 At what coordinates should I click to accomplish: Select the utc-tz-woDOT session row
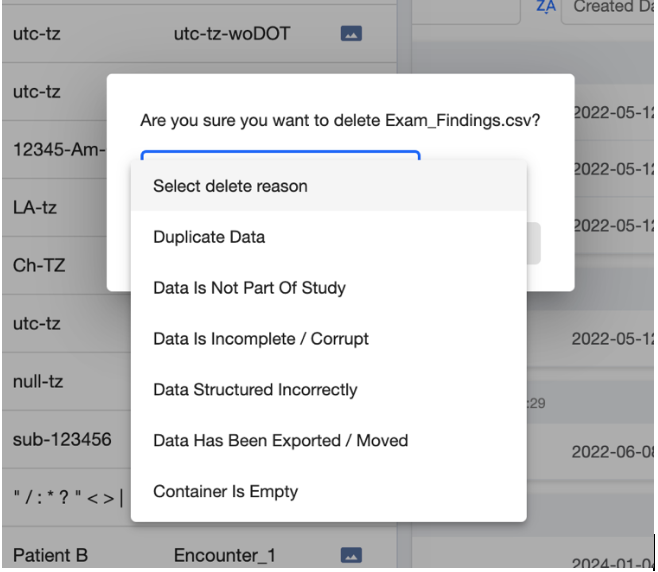click(x=199, y=34)
